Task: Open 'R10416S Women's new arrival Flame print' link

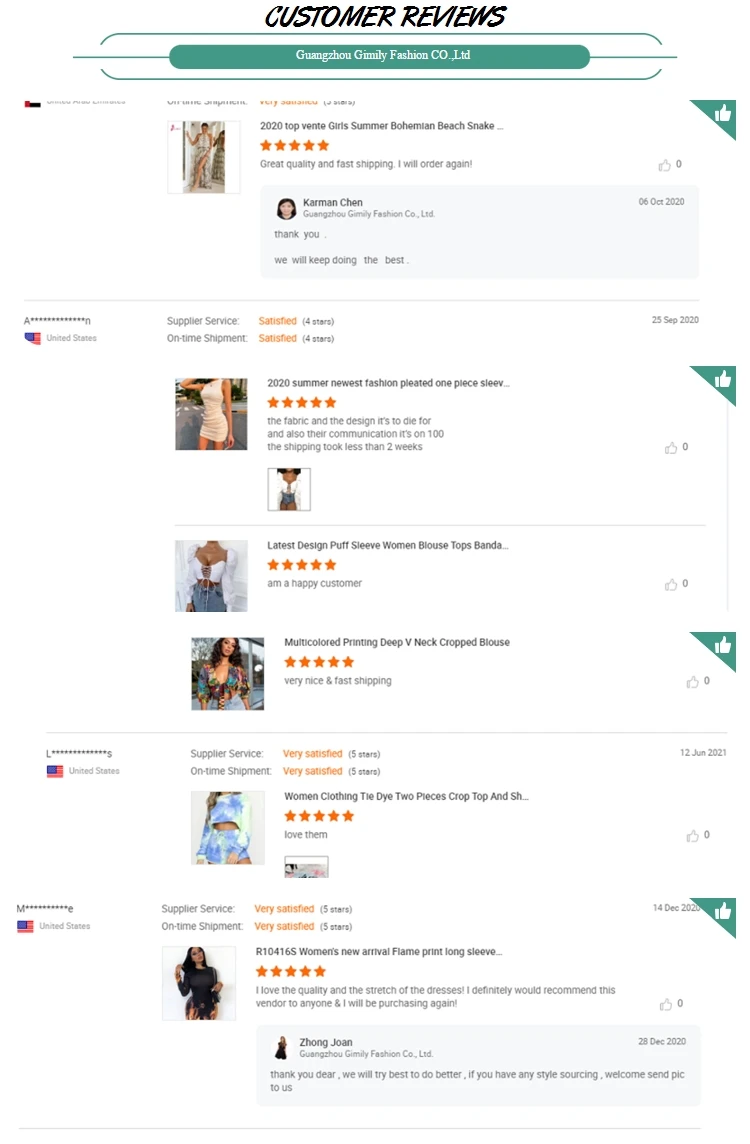Action: coord(379,952)
